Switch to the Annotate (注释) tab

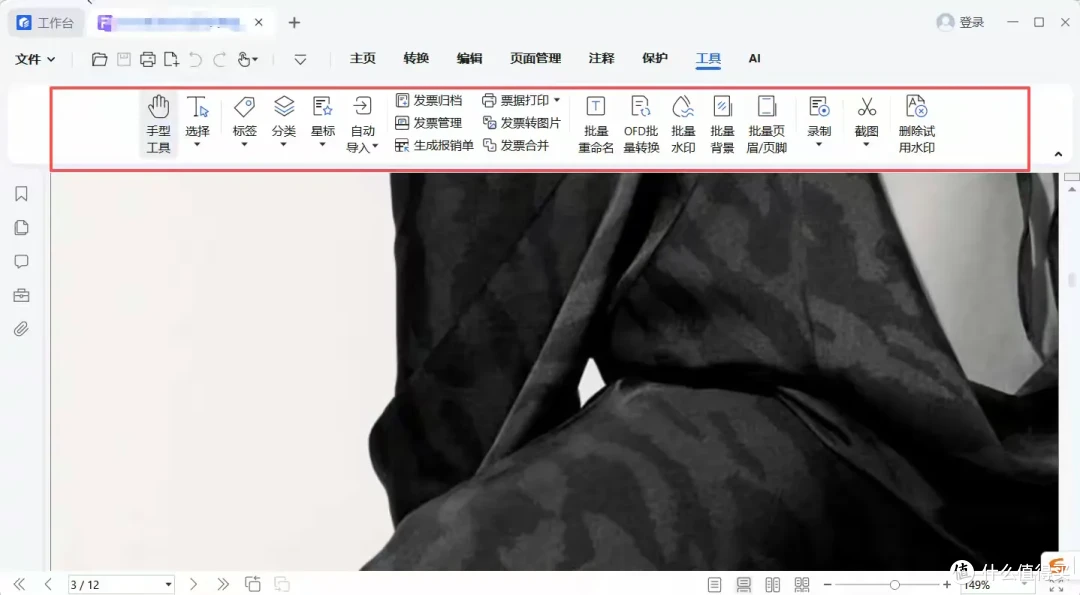[601, 59]
